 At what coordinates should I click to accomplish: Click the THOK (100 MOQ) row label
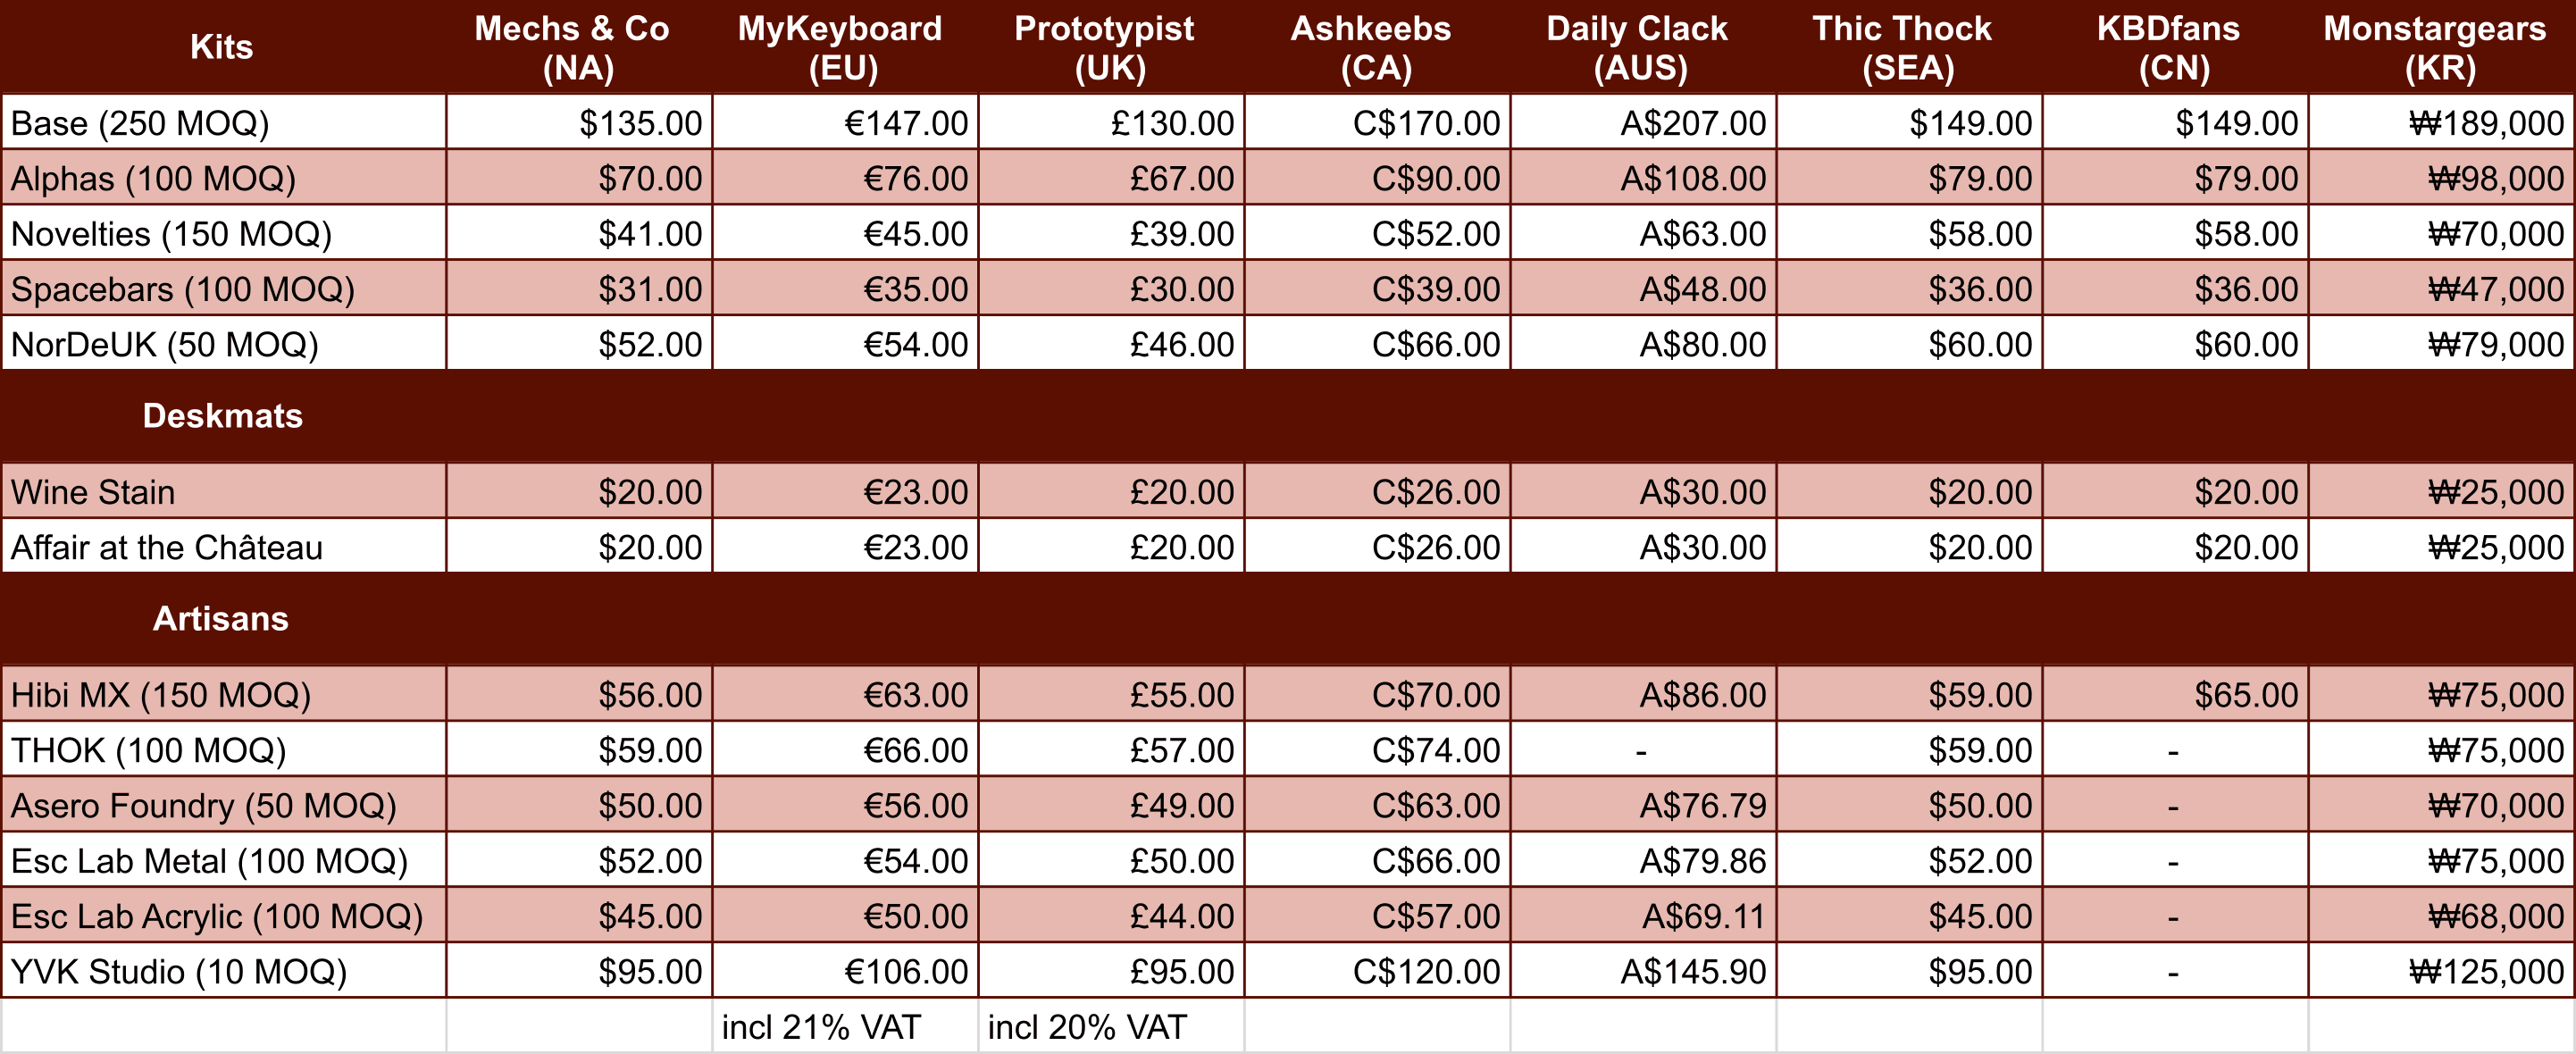coord(148,750)
